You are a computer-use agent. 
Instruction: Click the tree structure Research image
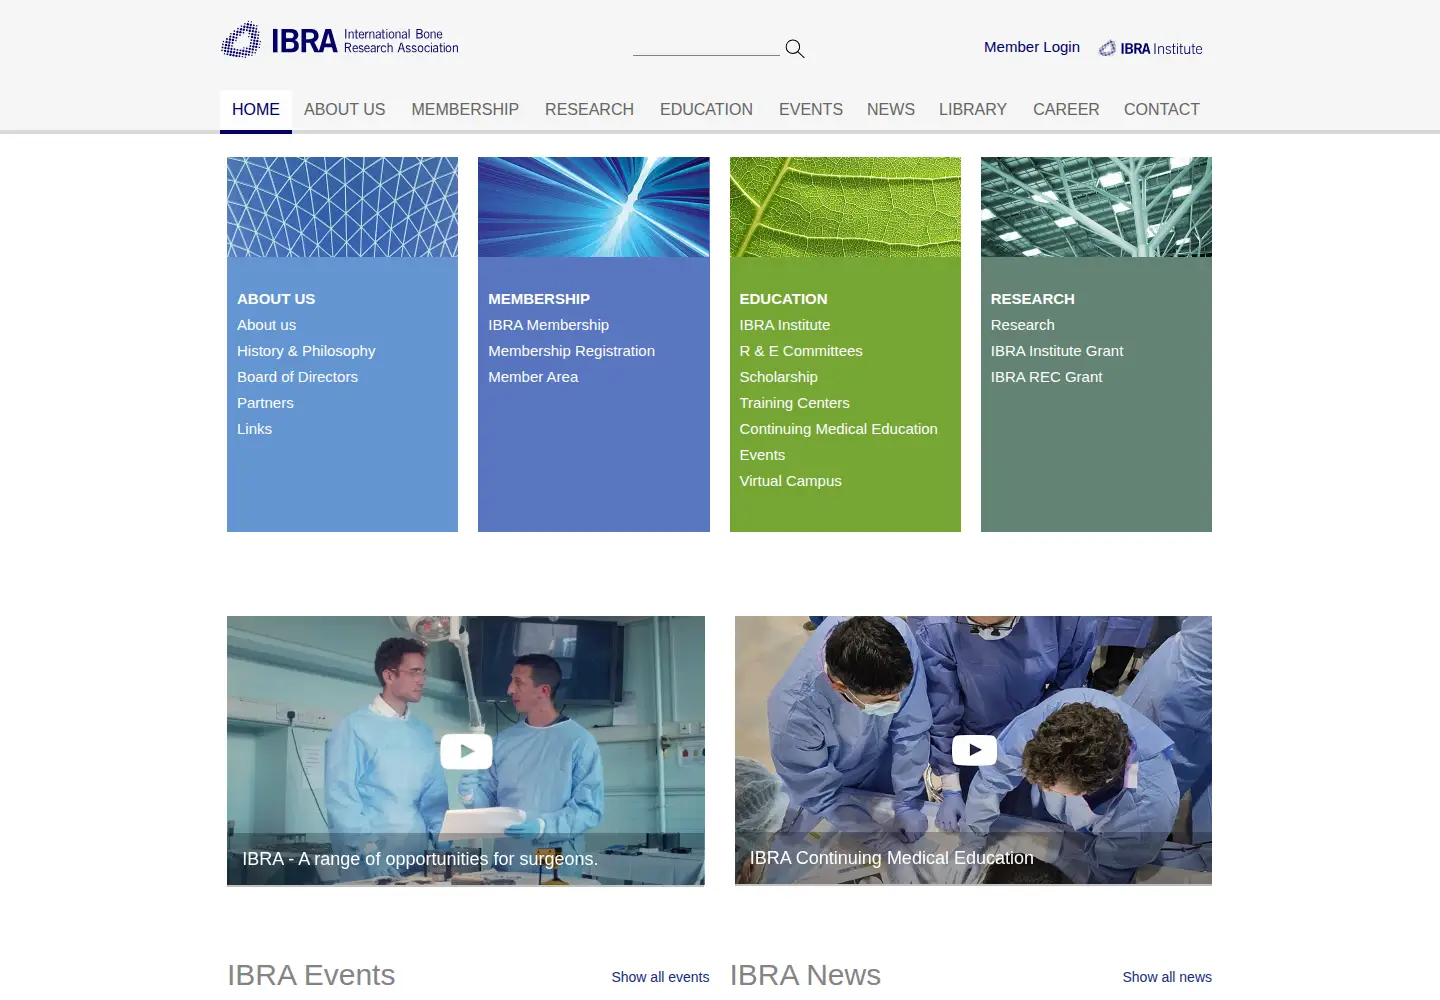[1096, 207]
